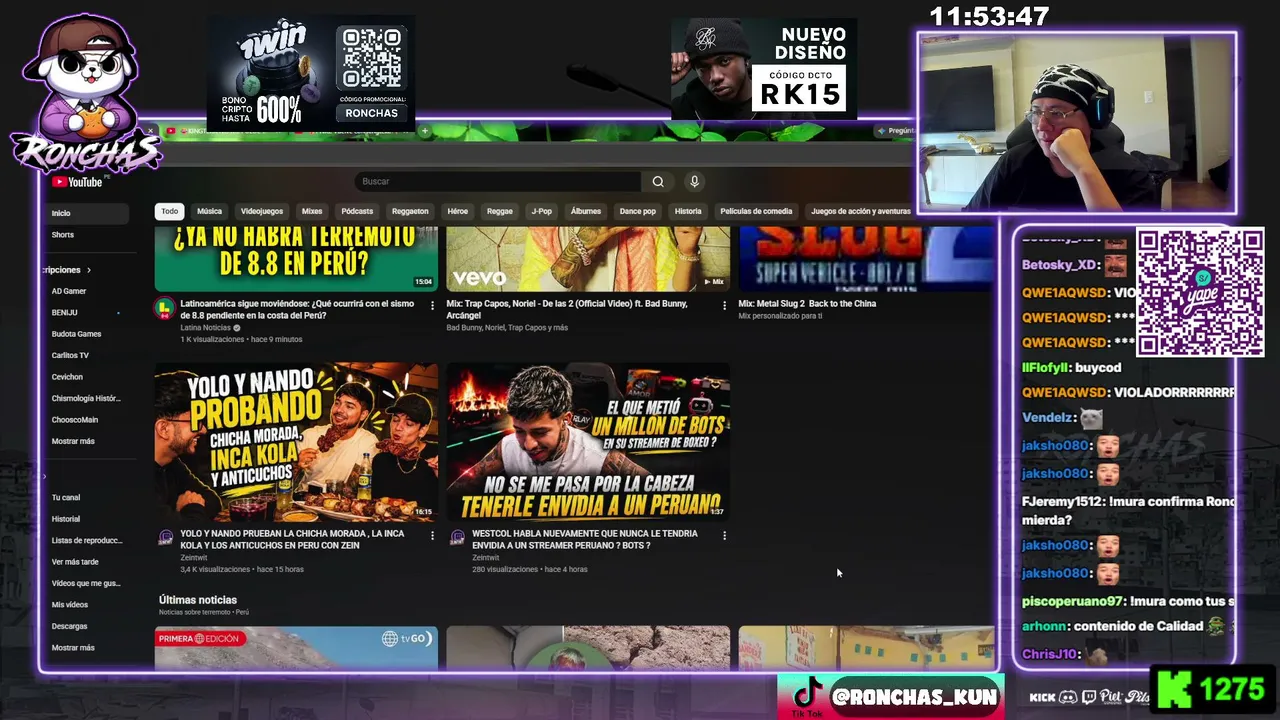Open the title Mix: Metal Slug 2 Back to the China
The width and height of the screenshot is (1280, 720).
tap(807, 304)
